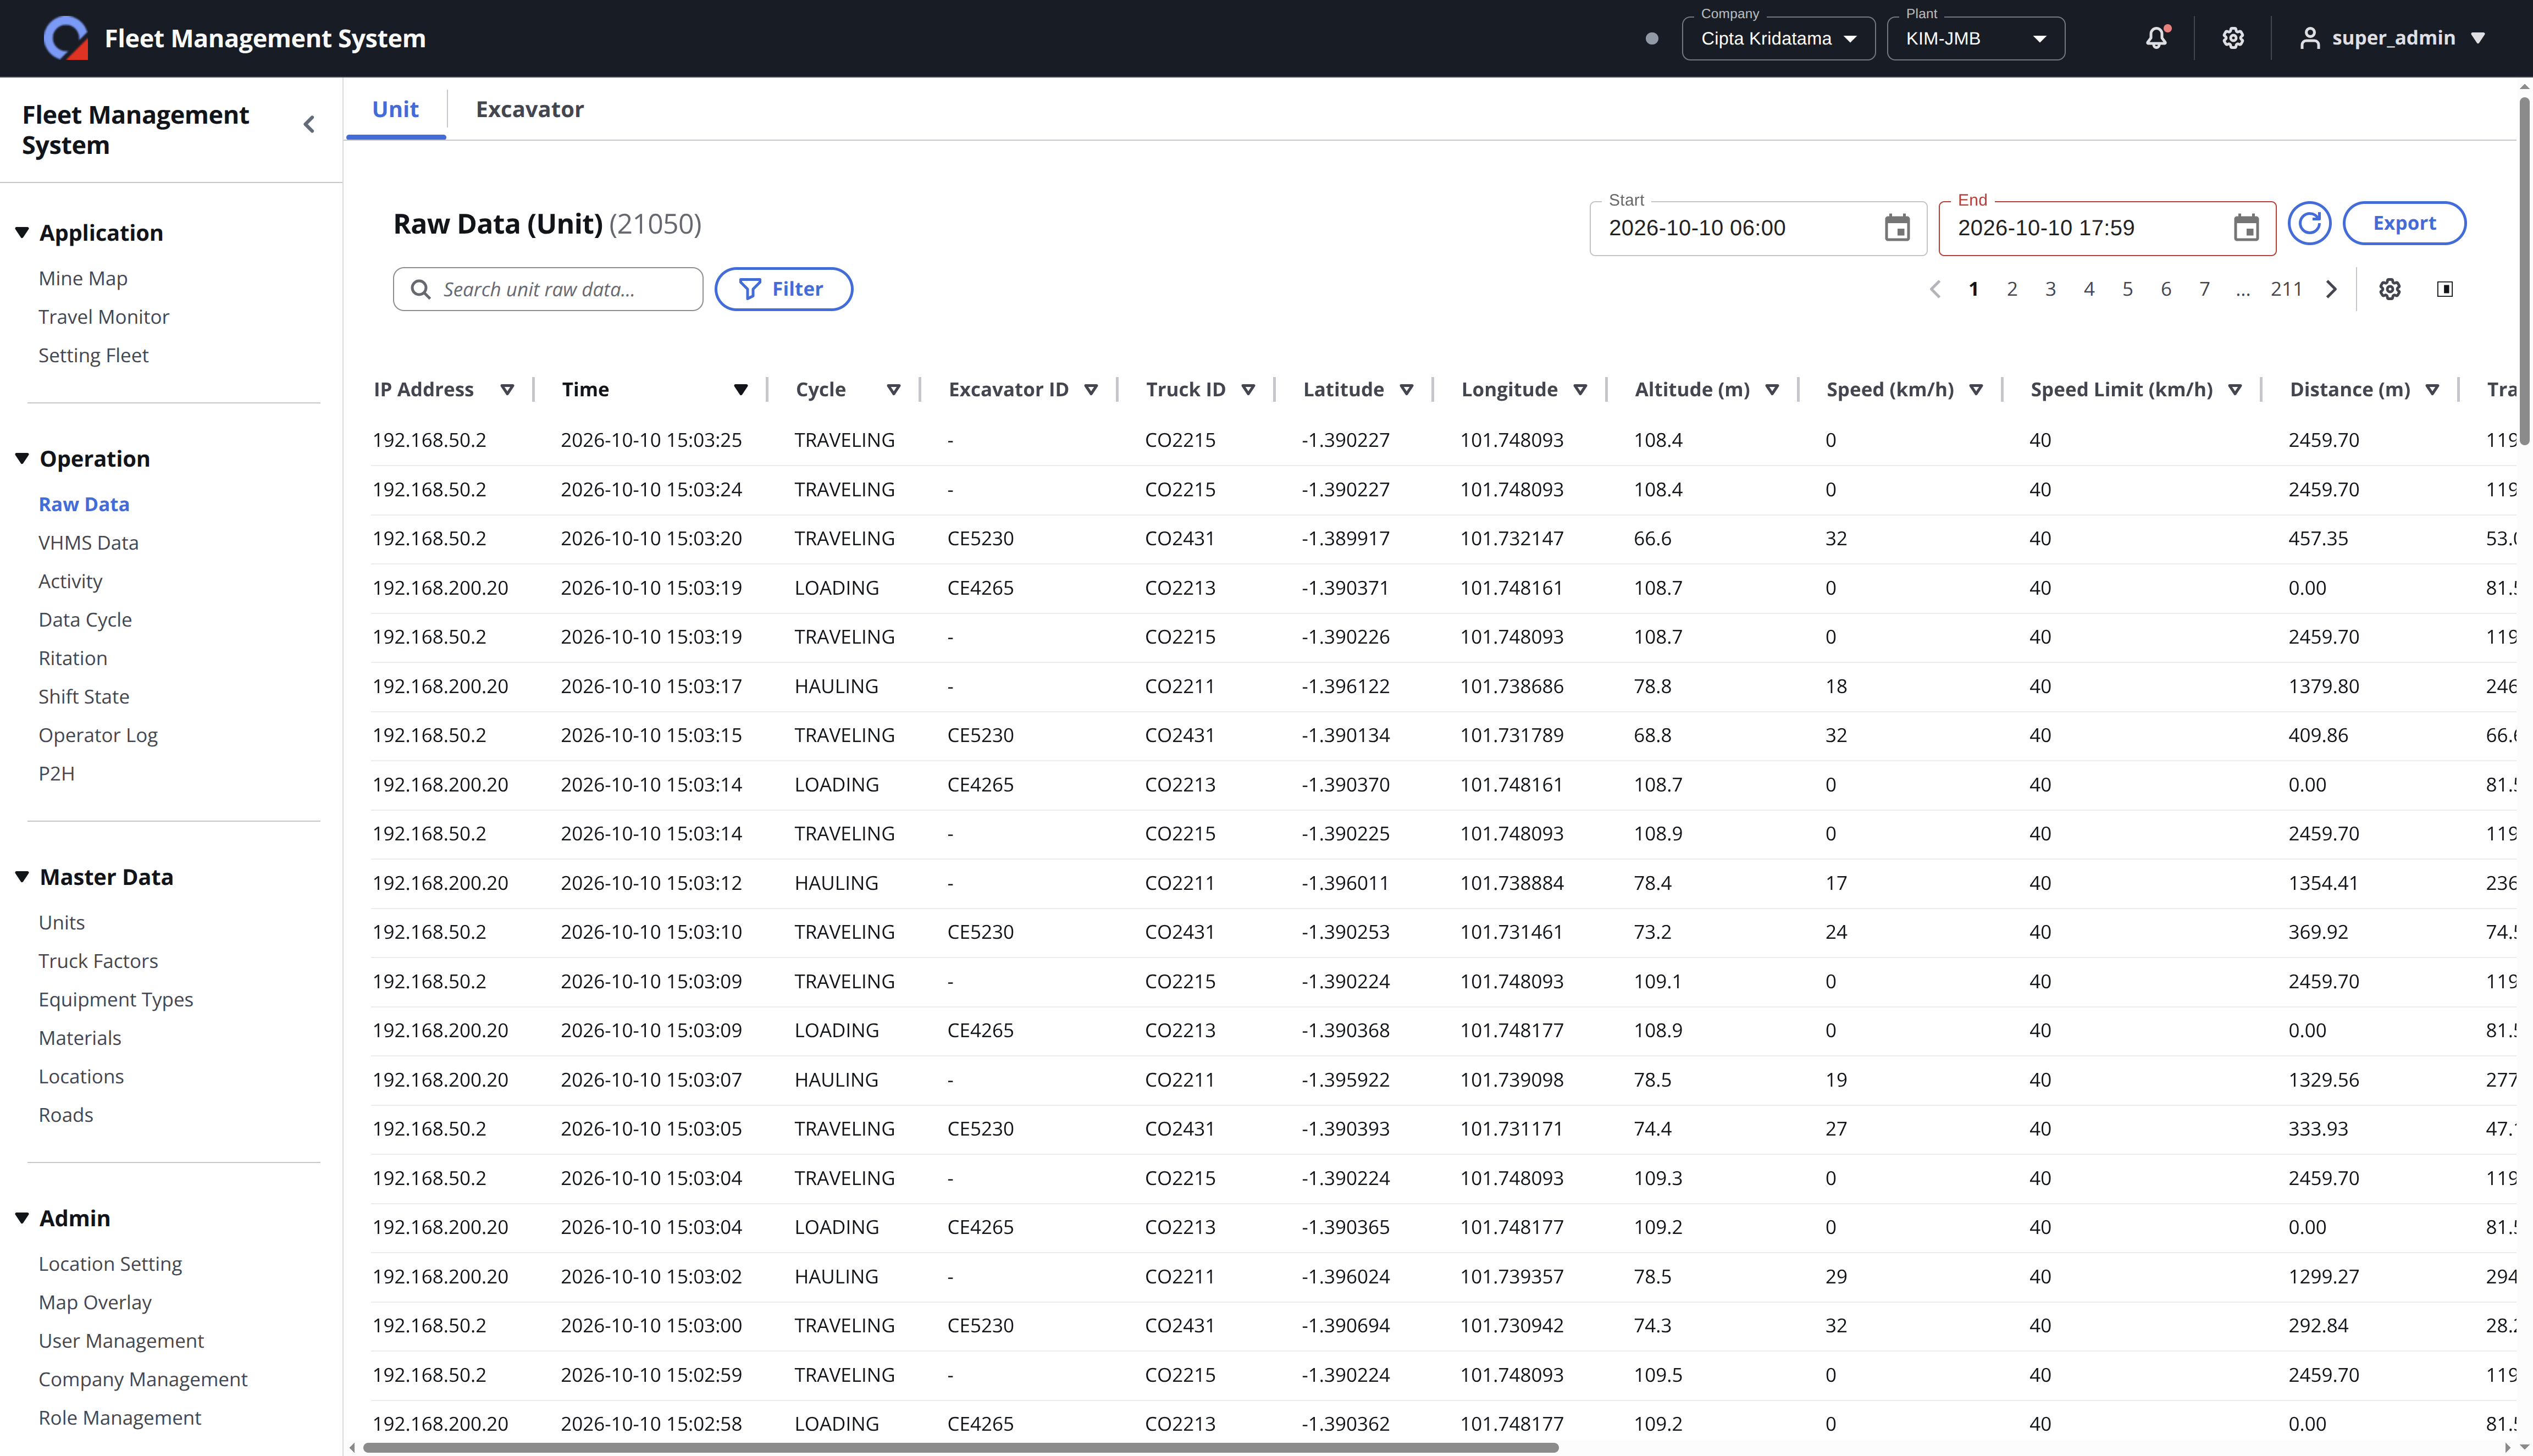Screen dimensions: 2533x1456
Task: Click the Fleet Management System logo
Action: click(x=66, y=38)
